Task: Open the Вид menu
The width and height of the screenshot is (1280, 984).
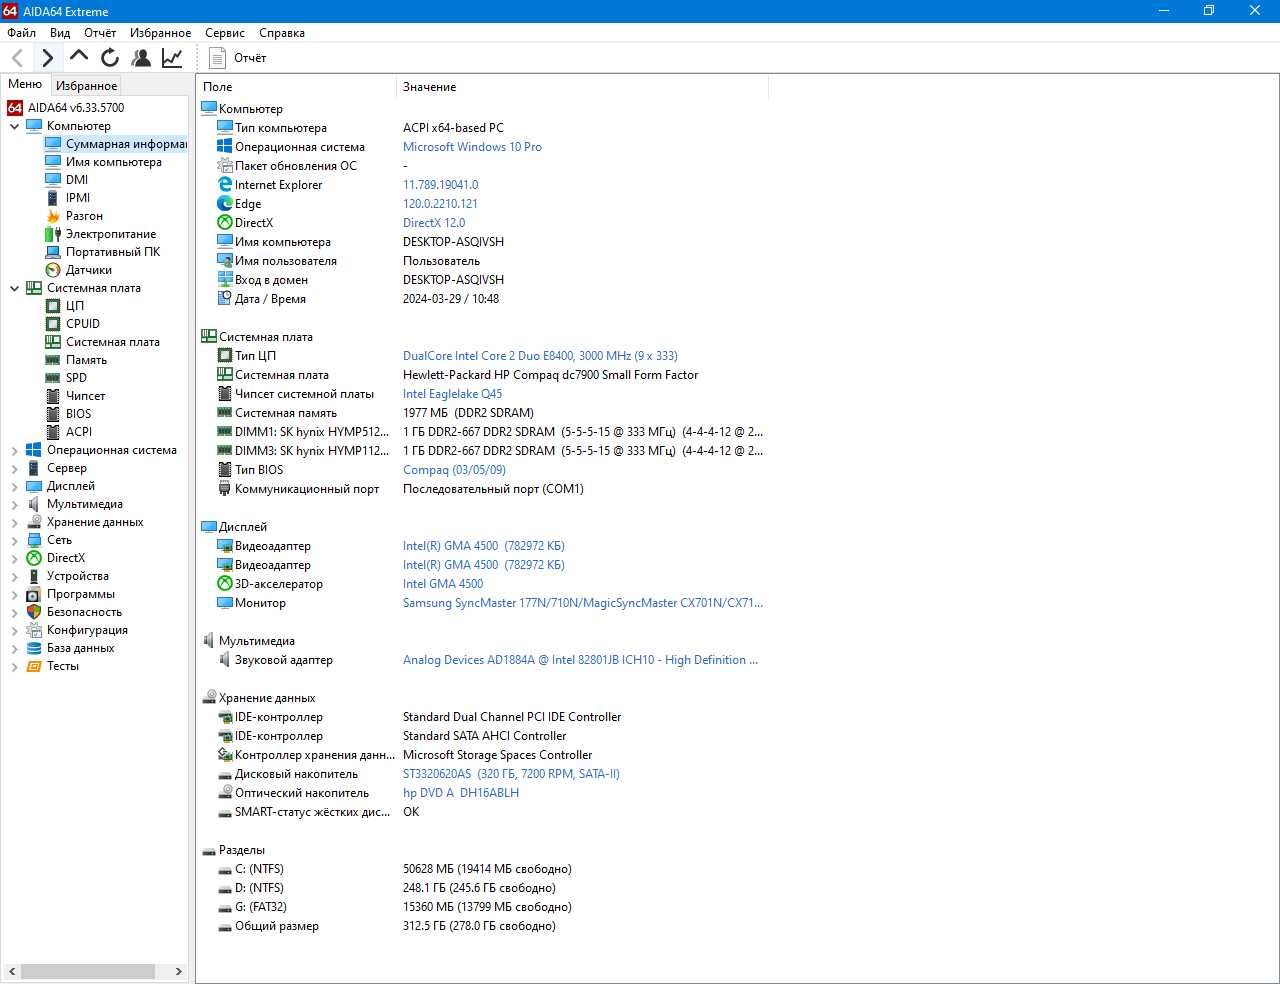Action: (60, 33)
